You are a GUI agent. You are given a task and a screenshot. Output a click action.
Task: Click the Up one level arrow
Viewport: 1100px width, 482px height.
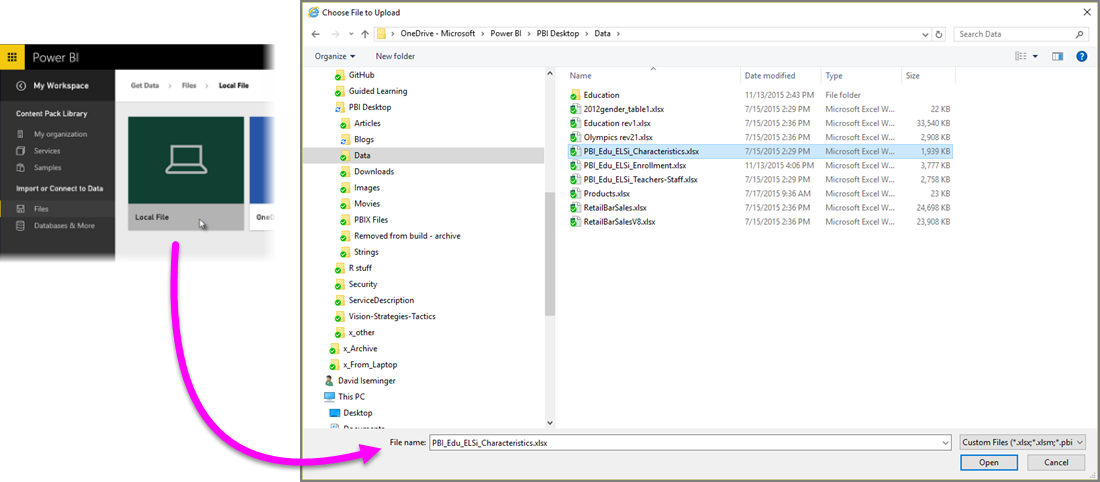(x=365, y=34)
